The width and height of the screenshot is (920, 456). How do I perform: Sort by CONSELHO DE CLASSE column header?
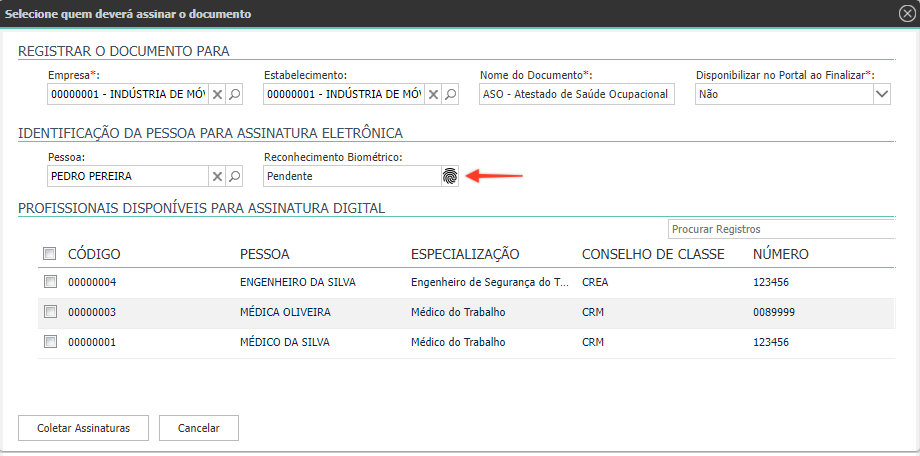tap(653, 254)
